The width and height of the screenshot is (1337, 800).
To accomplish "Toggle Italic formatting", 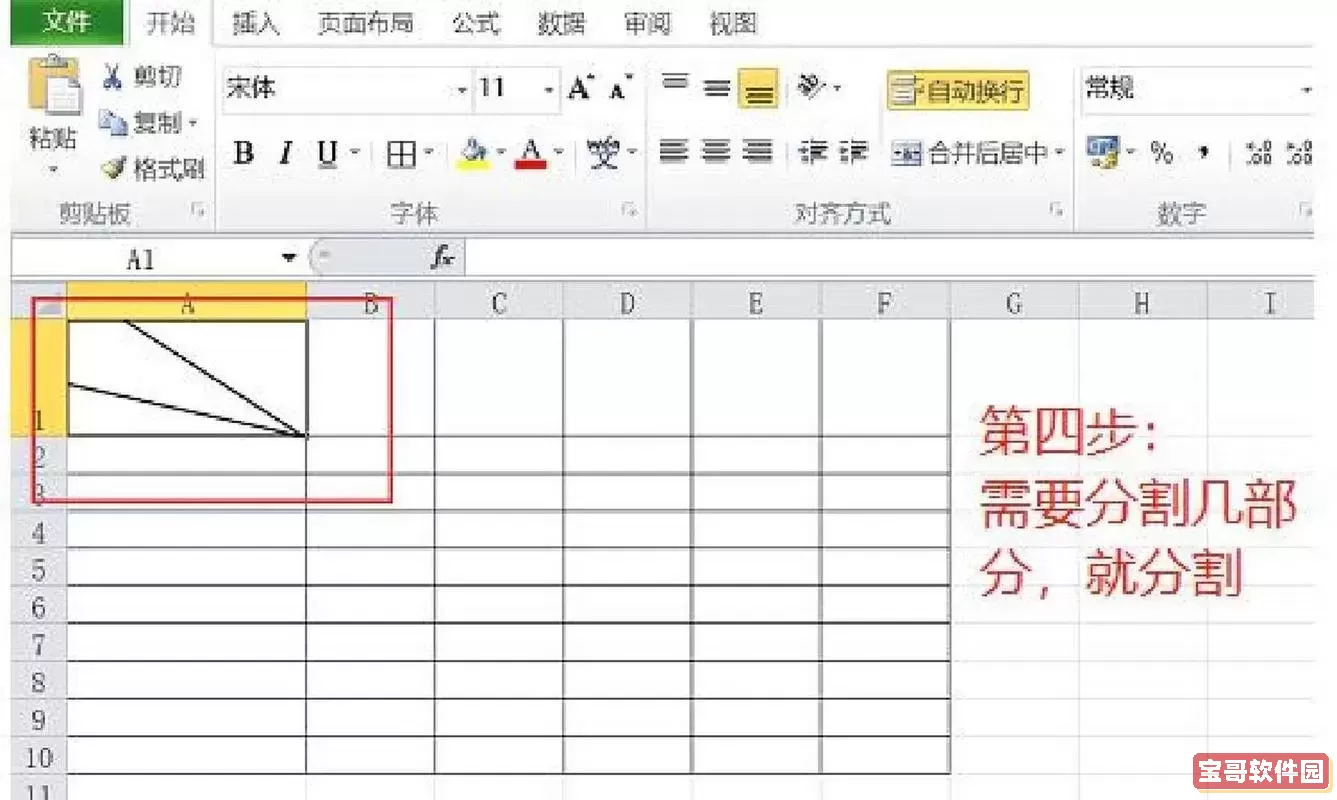I will click(285, 153).
